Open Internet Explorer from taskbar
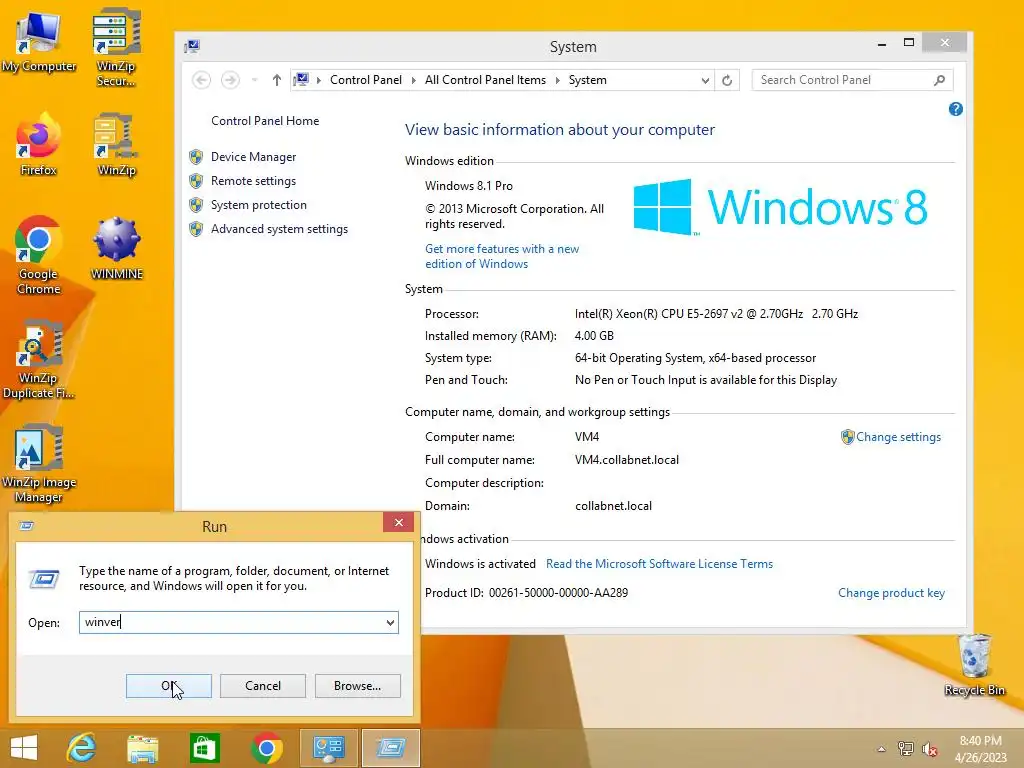This screenshot has height=768, width=1024. tap(82, 748)
